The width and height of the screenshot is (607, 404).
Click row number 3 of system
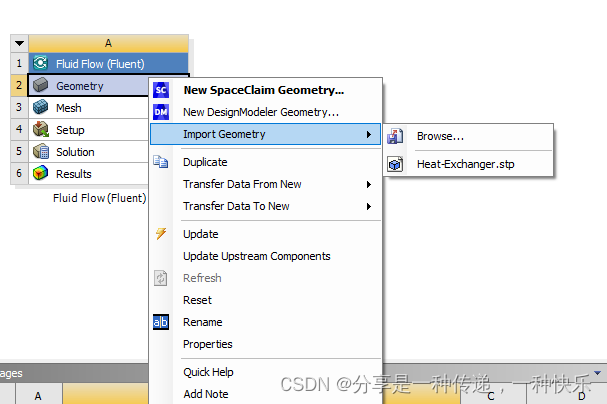click(19, 107)
